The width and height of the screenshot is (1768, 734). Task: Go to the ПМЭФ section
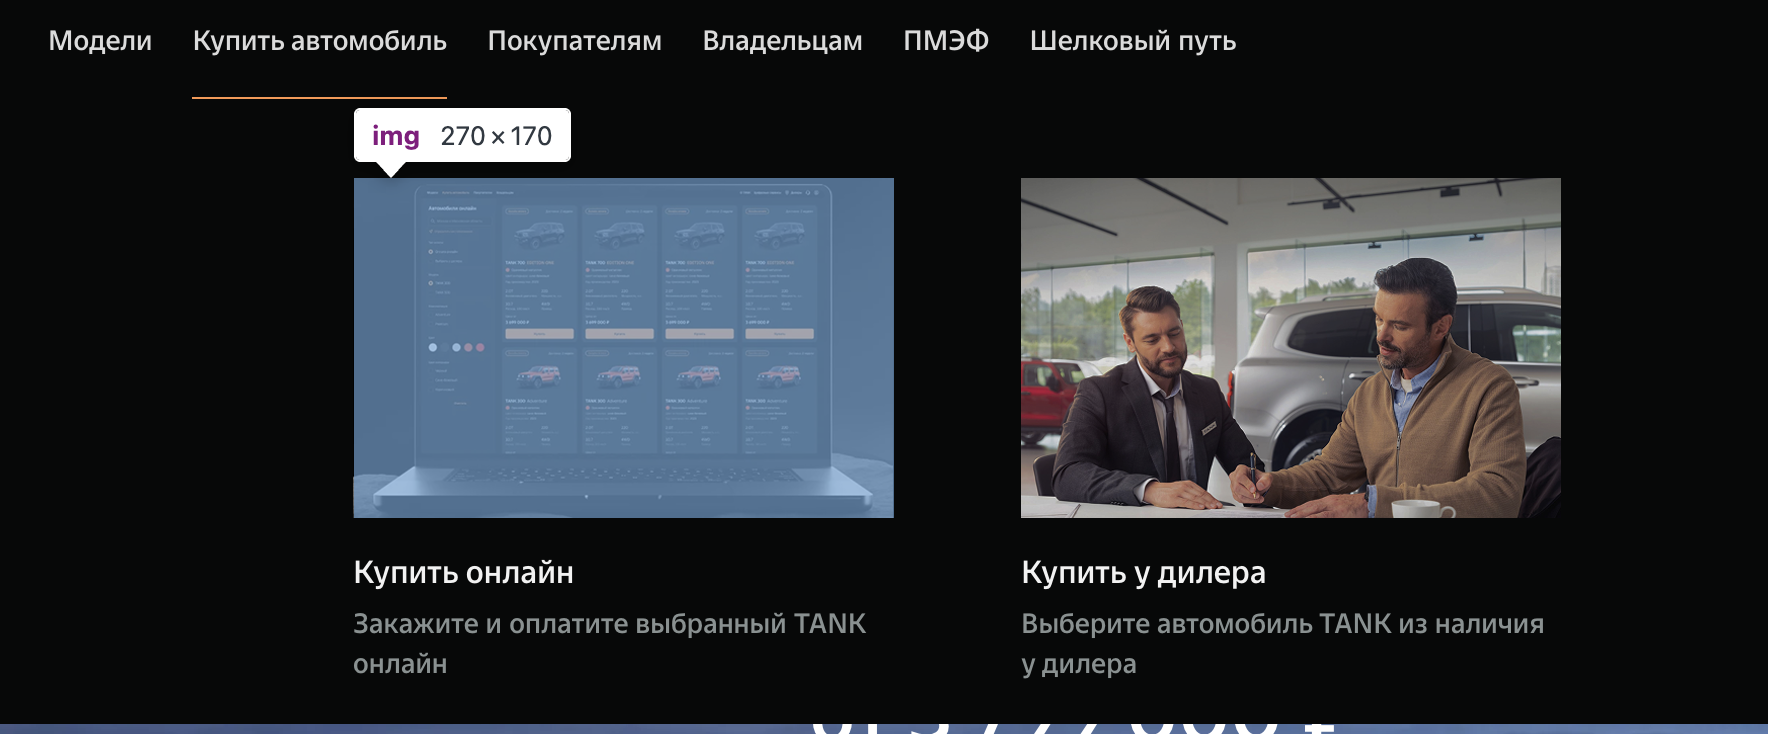tap(945, 41)
